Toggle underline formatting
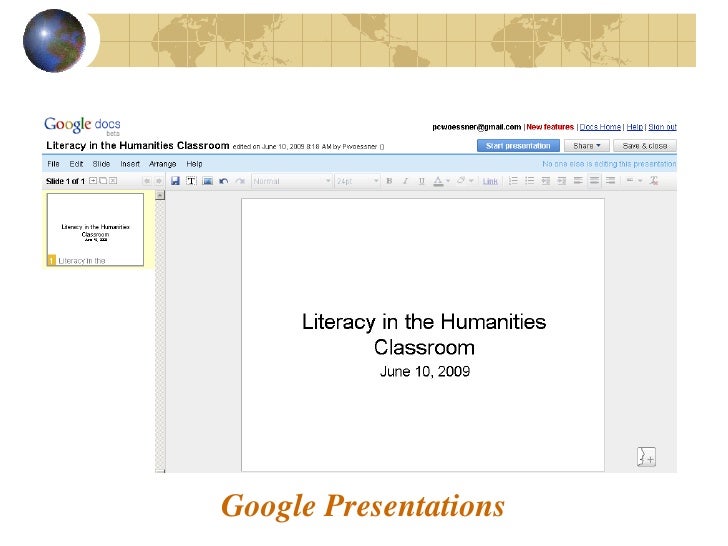This screenshot has width=728, height=546. [422, 181]
